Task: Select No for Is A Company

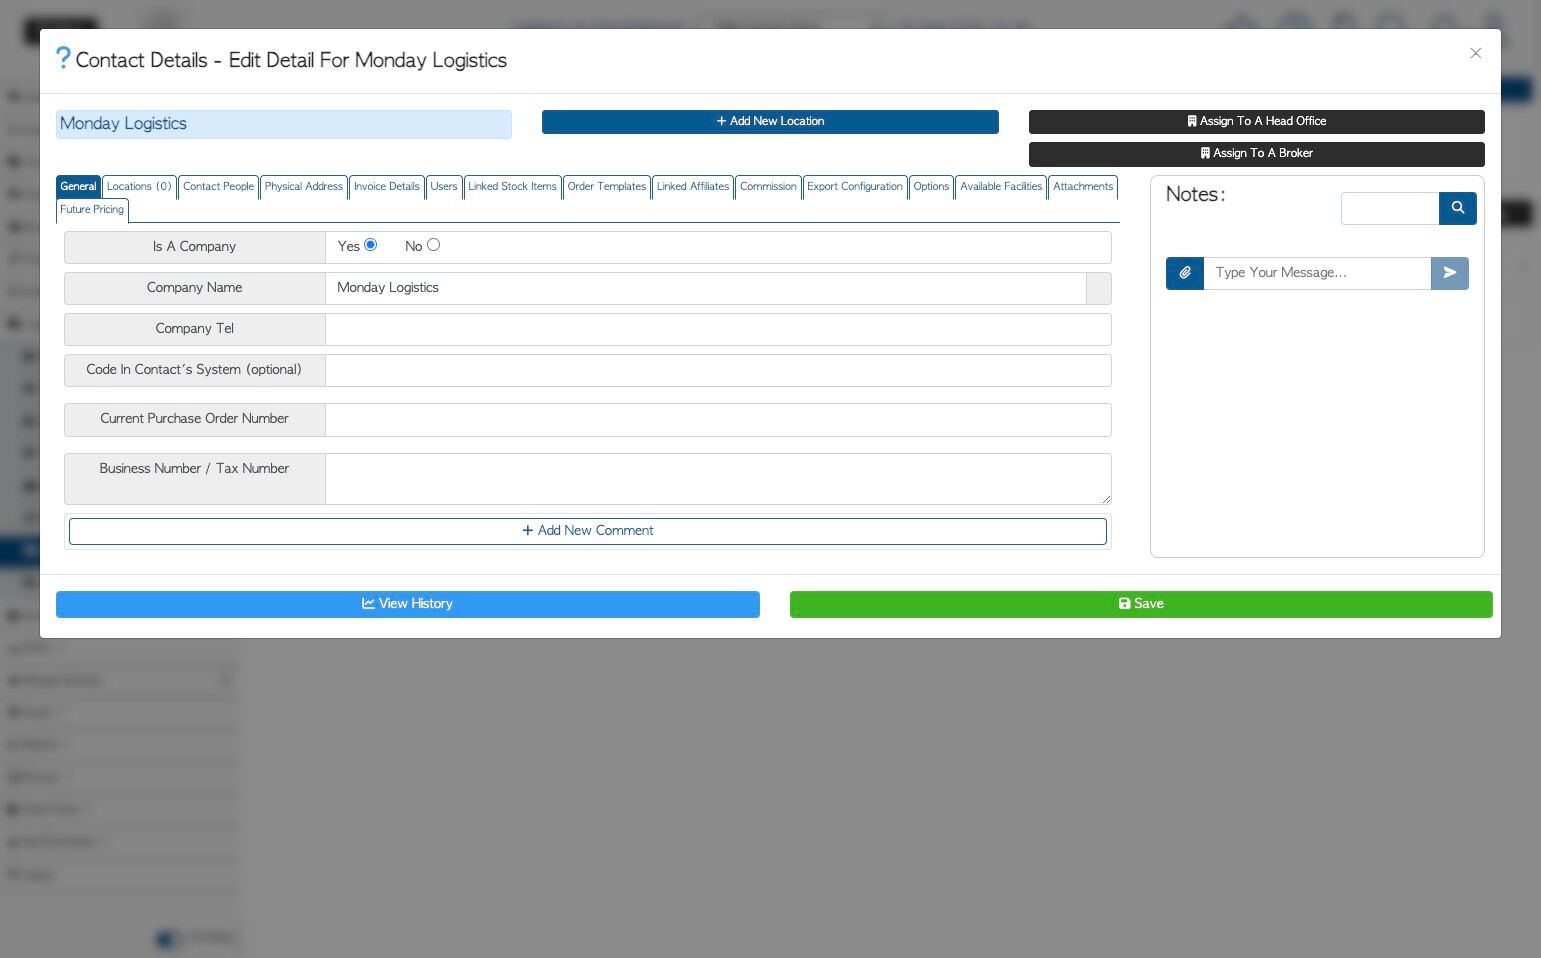Action: (434, 245)
